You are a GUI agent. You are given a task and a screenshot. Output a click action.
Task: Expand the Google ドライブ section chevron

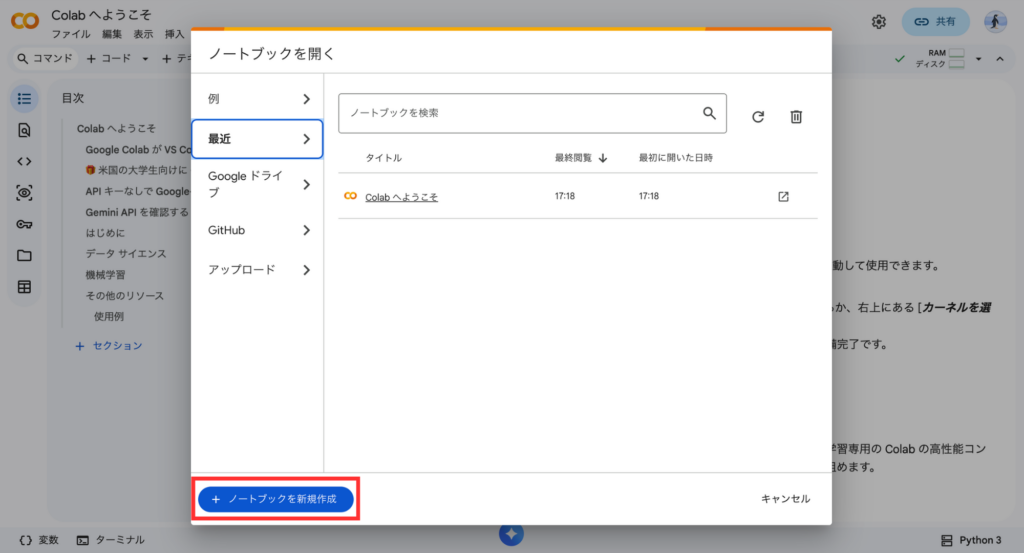[306, 185]
